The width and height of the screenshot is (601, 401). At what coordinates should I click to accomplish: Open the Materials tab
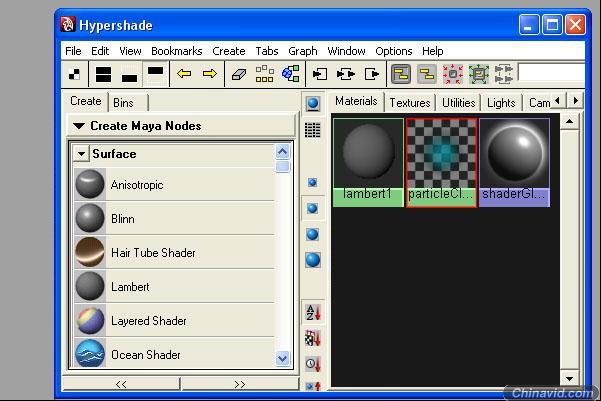[356, 101]
